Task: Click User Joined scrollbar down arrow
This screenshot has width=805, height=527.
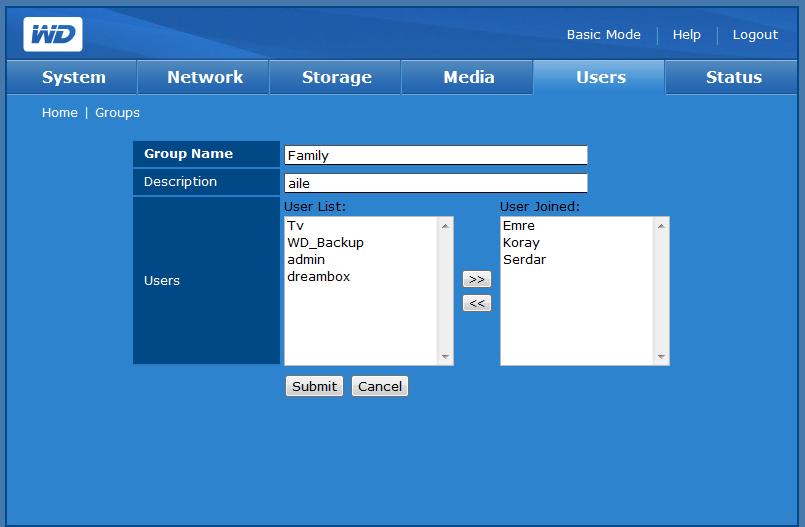Action: click(x=661, y=356)
